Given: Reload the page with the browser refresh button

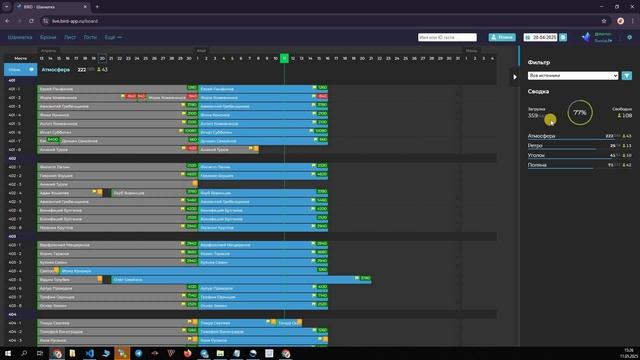Looking at the screenshot, I should pos(31,21).
